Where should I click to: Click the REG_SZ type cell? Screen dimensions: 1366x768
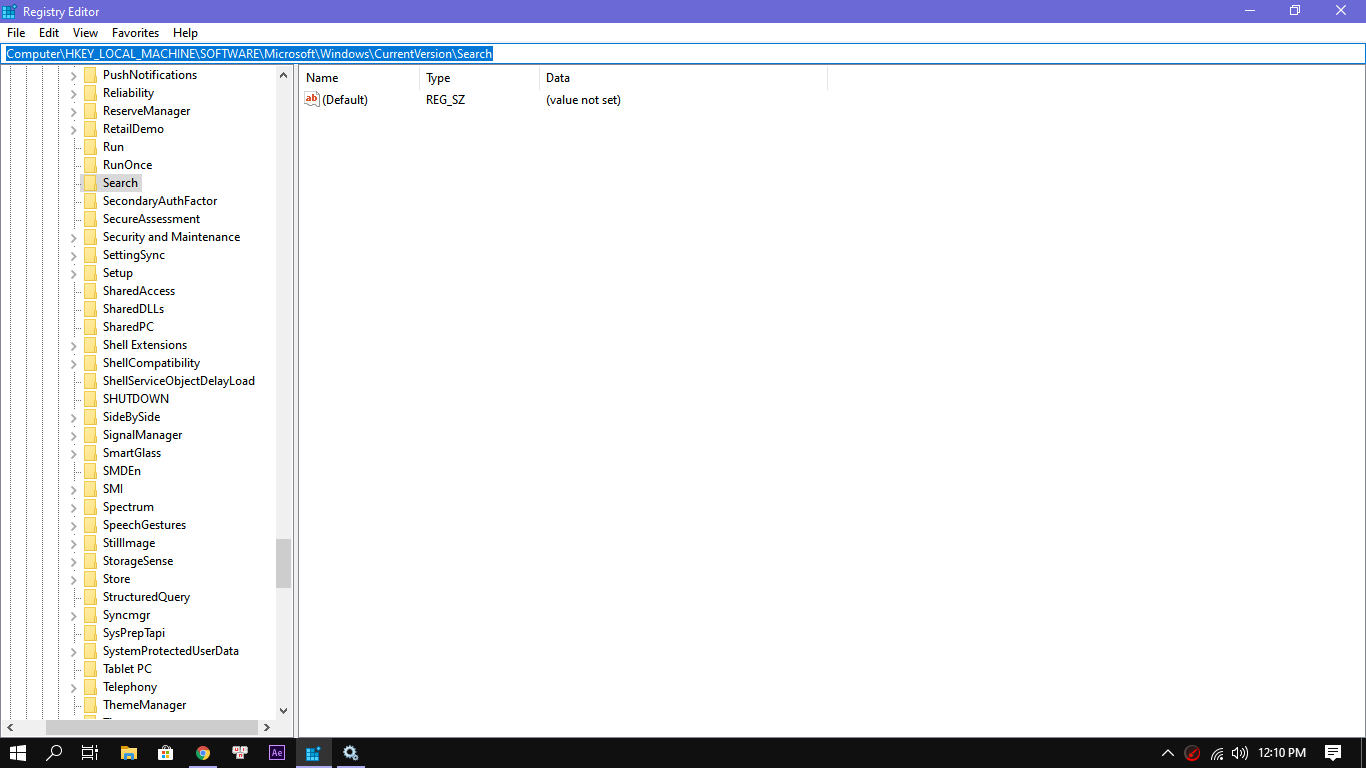click(x=445, y=100)
